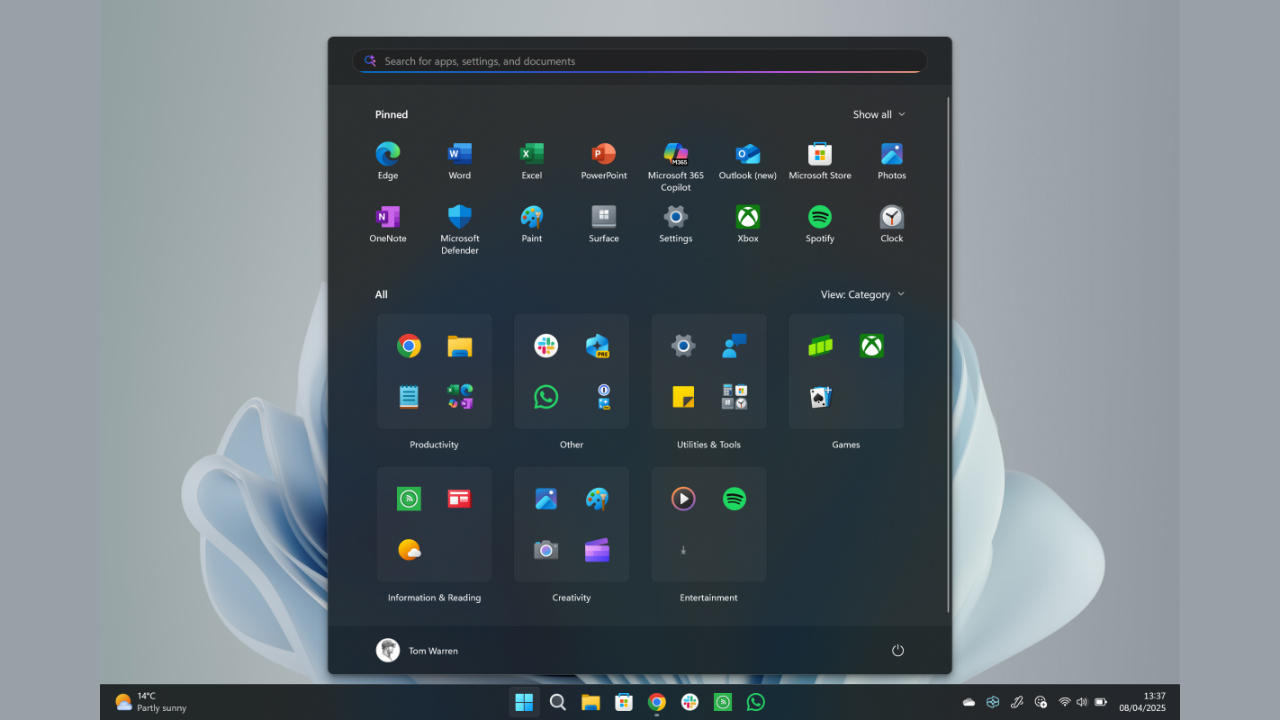Open Media Player in Entertainment category
Image resolution: width=1280 pixels, height=720 pixels.
683,498
